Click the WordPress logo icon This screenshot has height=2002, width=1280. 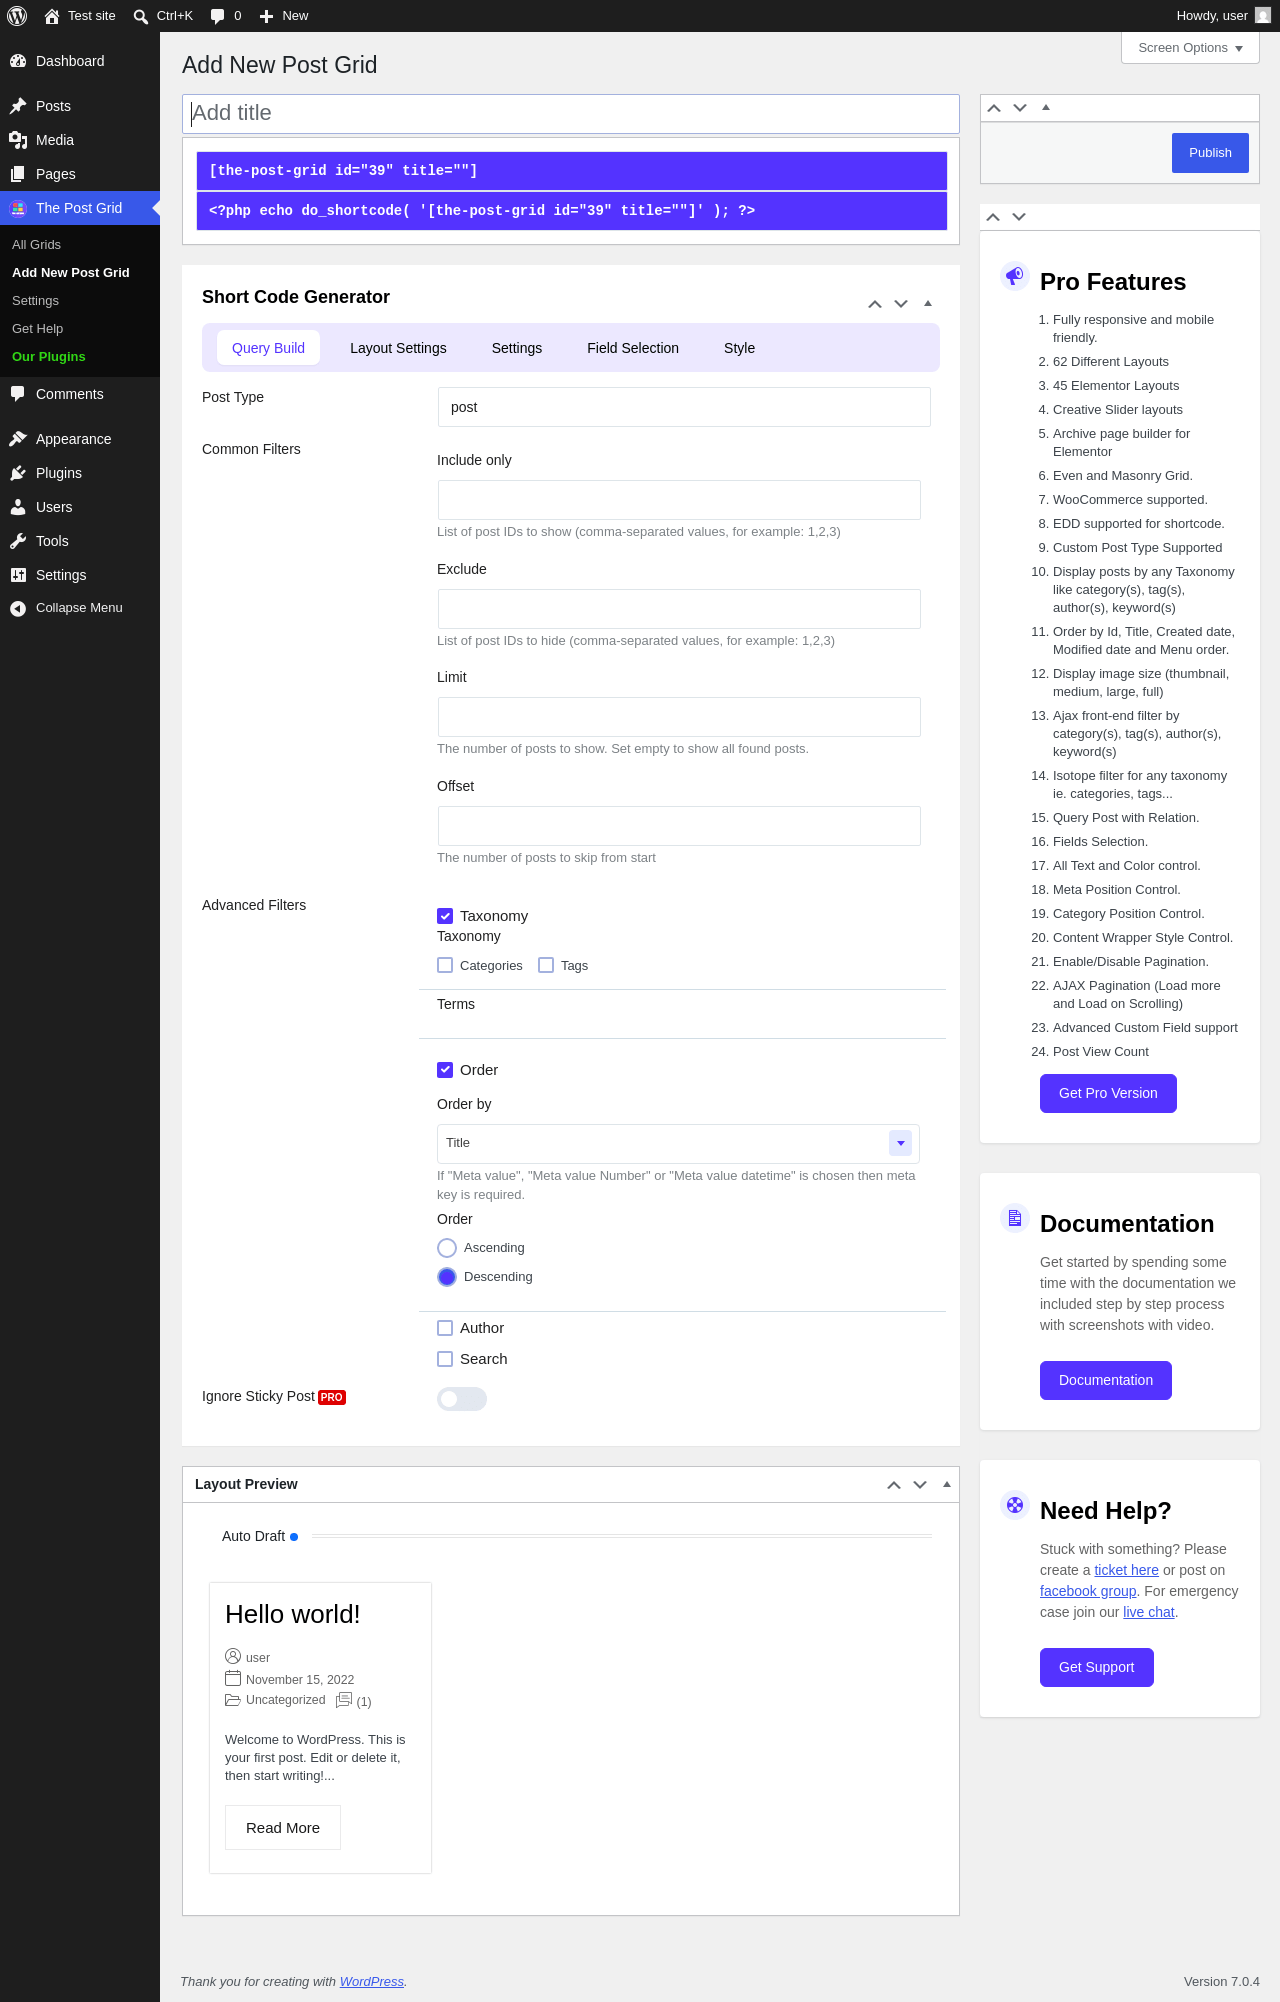pyautogui.click(x=17, y=16)
